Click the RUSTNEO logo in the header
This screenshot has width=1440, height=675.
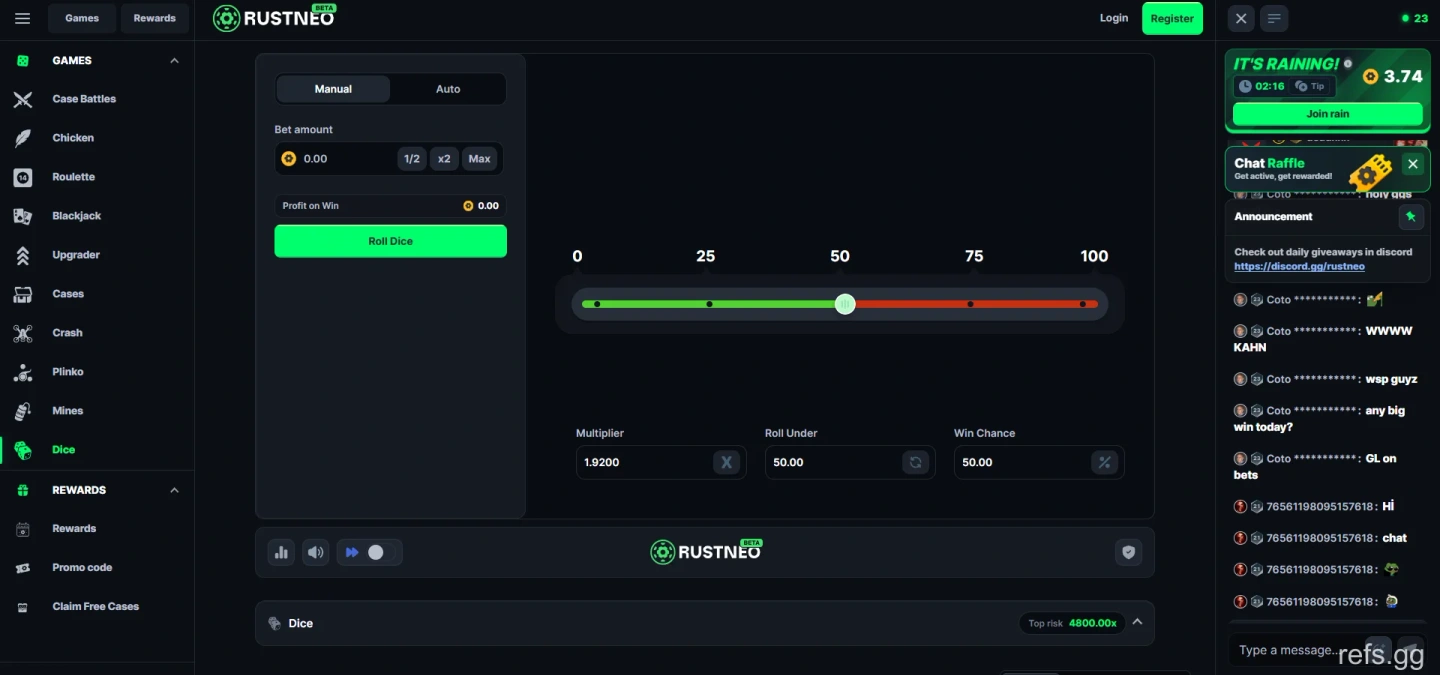pos(275,18)
